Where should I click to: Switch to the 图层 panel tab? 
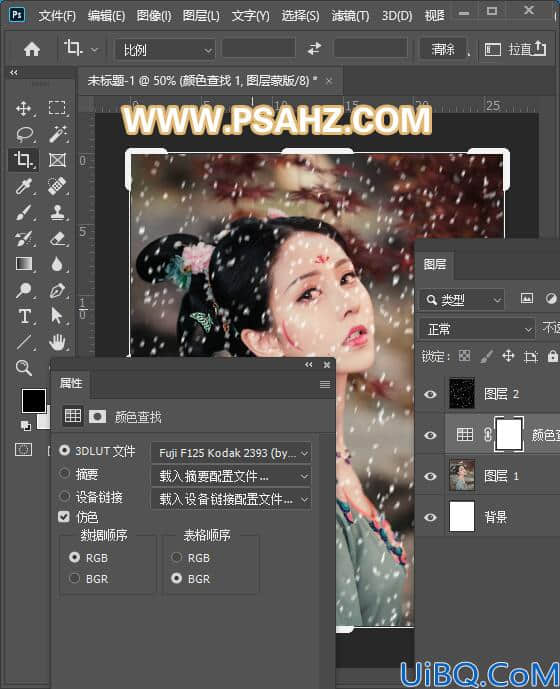[435, 264]
